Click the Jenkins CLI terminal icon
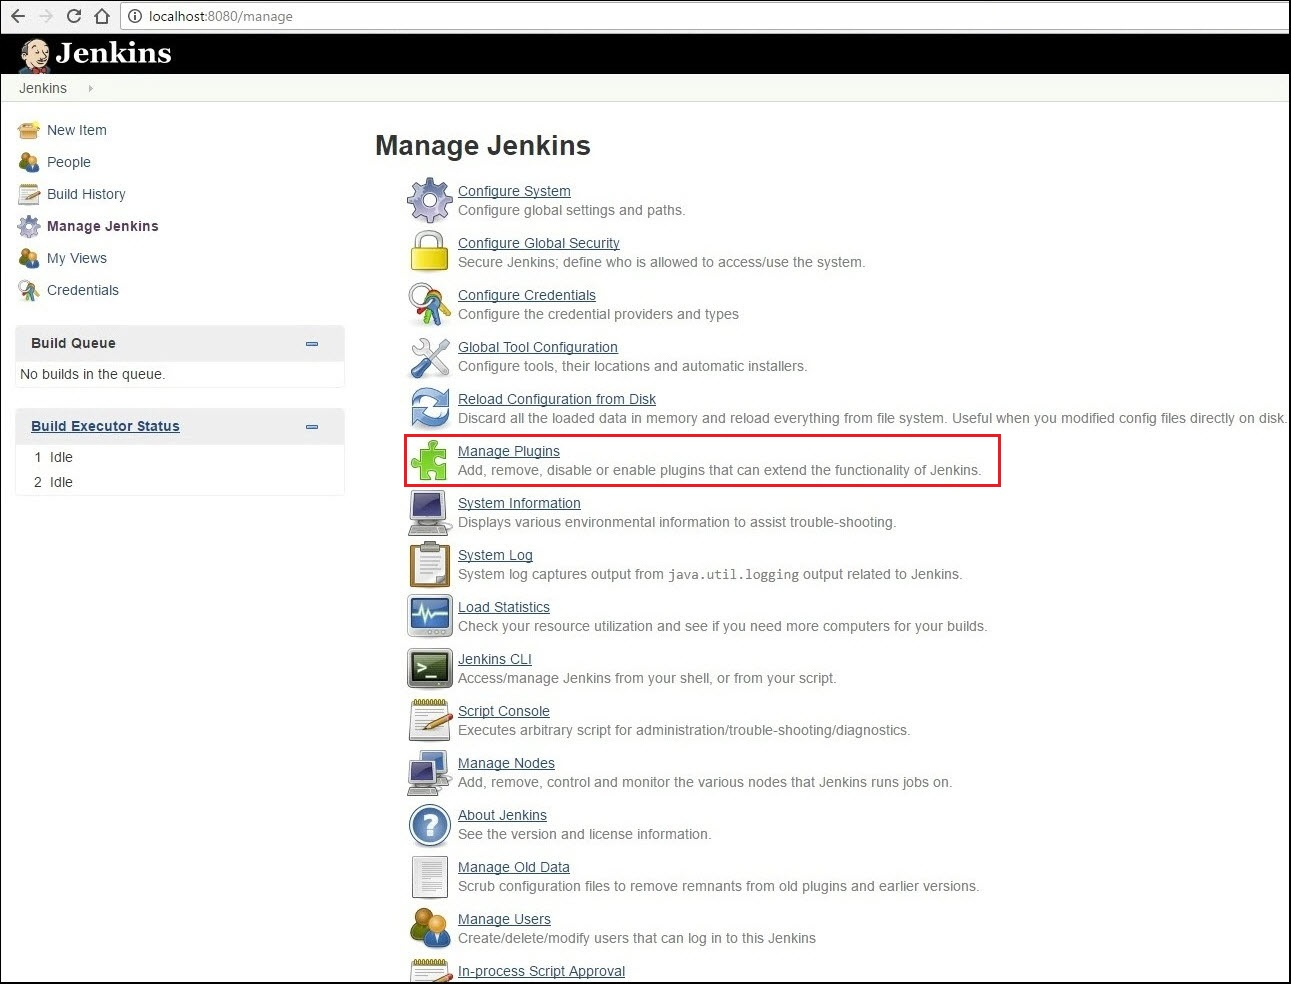1291x984 pixels. (x=430, y=668)
